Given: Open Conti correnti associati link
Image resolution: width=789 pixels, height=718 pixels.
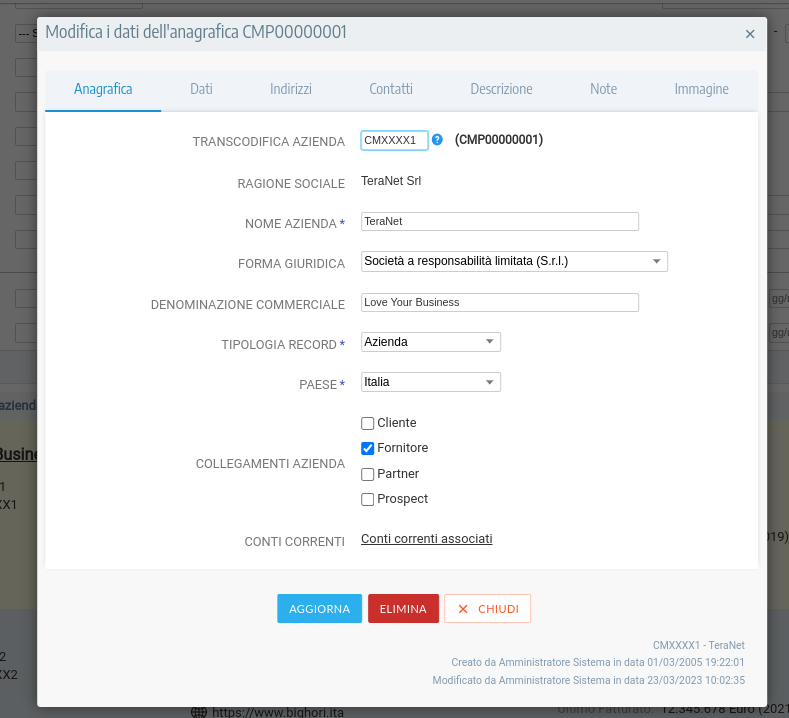Looking at the screenshot, I should point(426,539).
